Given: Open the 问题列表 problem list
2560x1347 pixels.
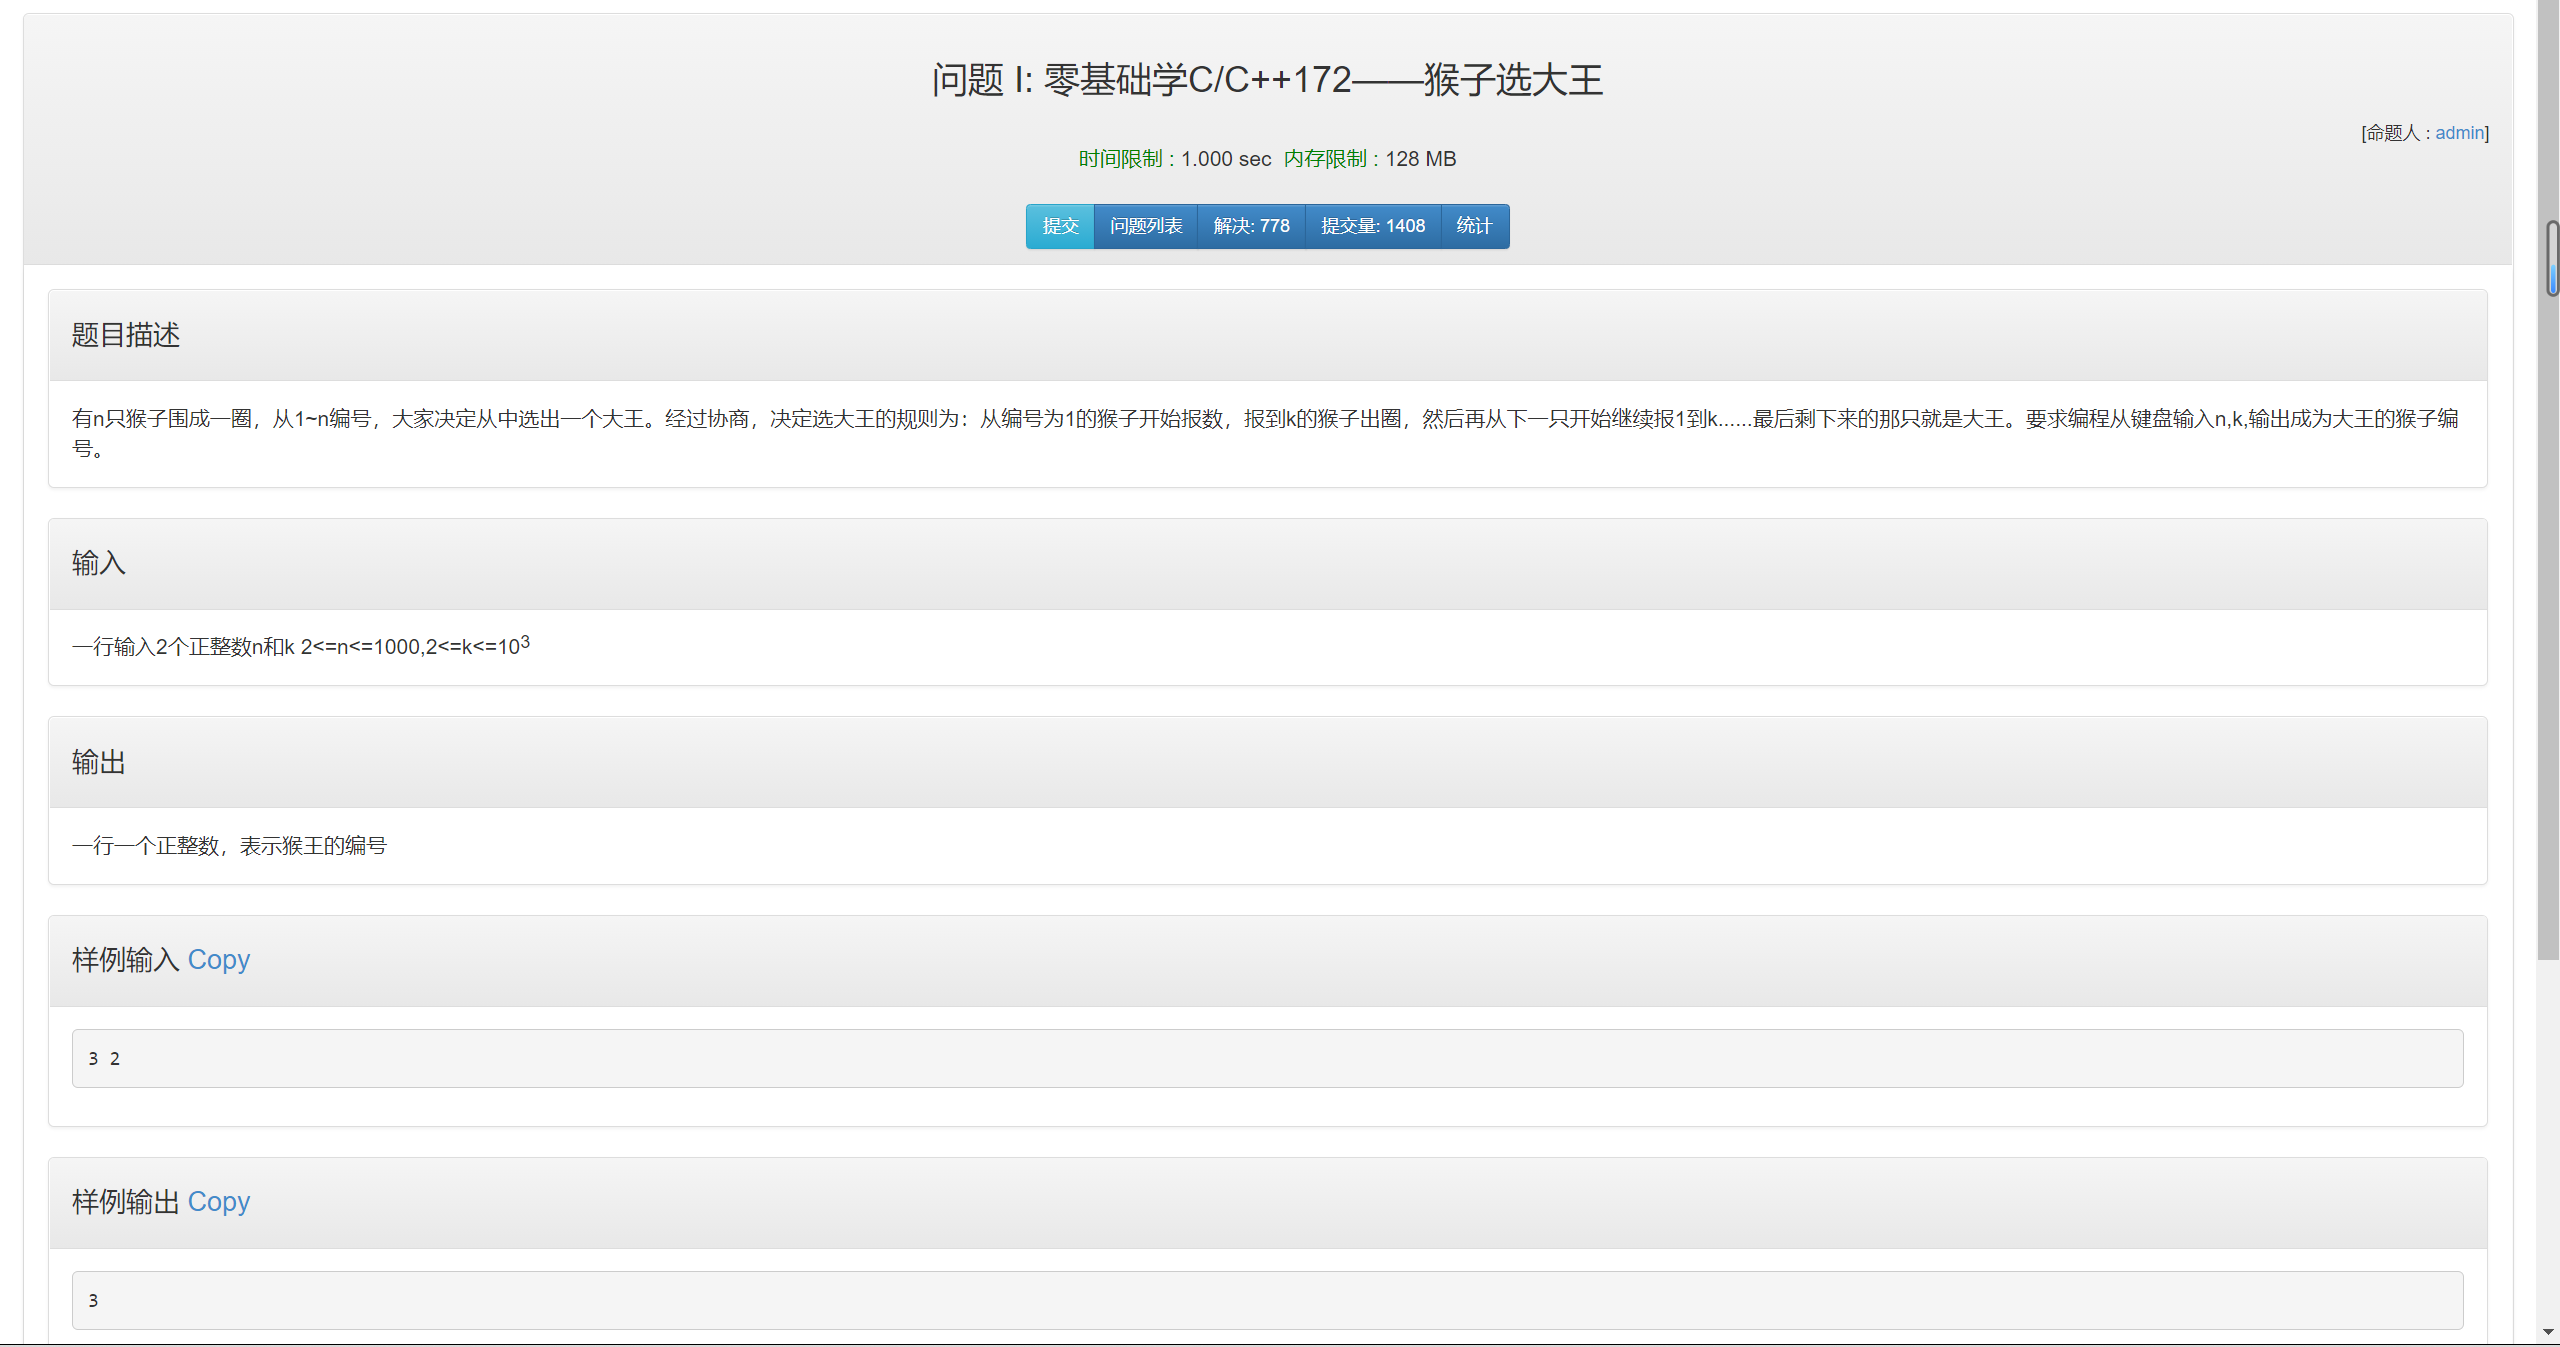Looking at the screenshot, I should pos(1146,226).
